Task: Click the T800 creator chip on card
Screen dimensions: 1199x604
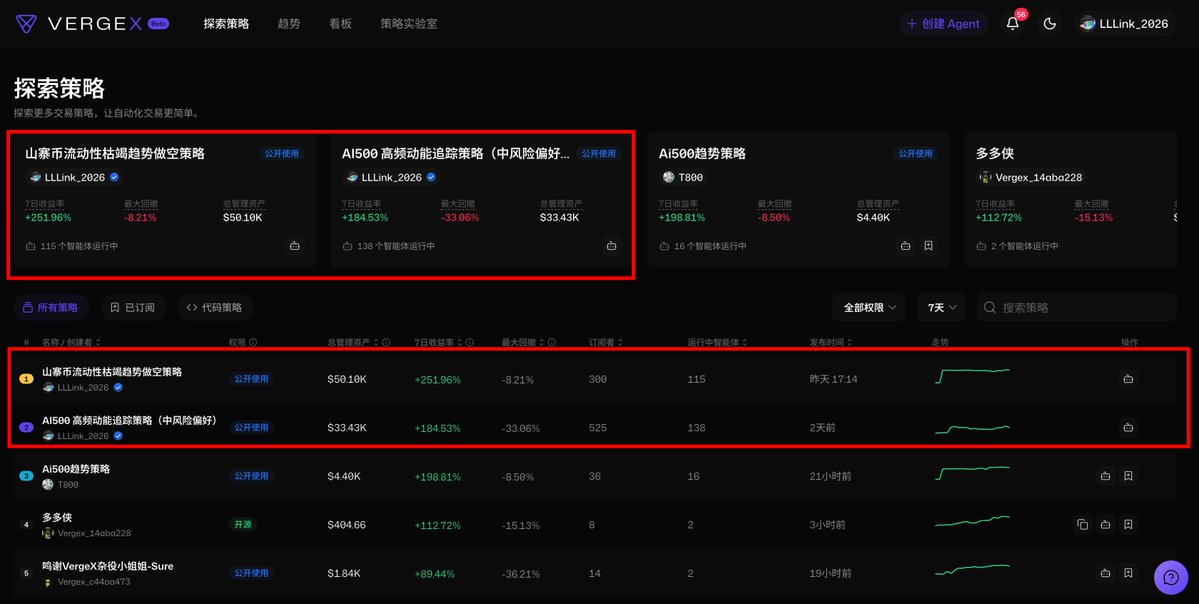Action: pos(682,177)
